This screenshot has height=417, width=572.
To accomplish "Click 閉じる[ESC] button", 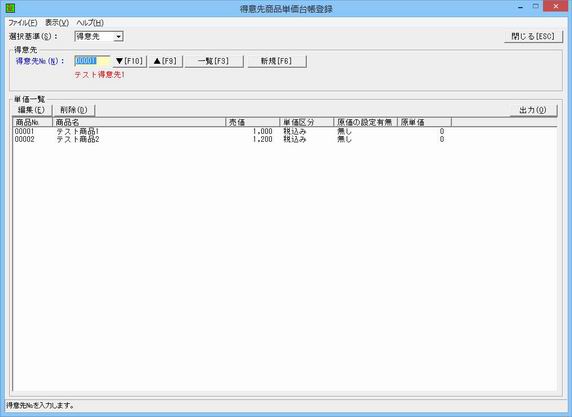I will coord(533,36).
